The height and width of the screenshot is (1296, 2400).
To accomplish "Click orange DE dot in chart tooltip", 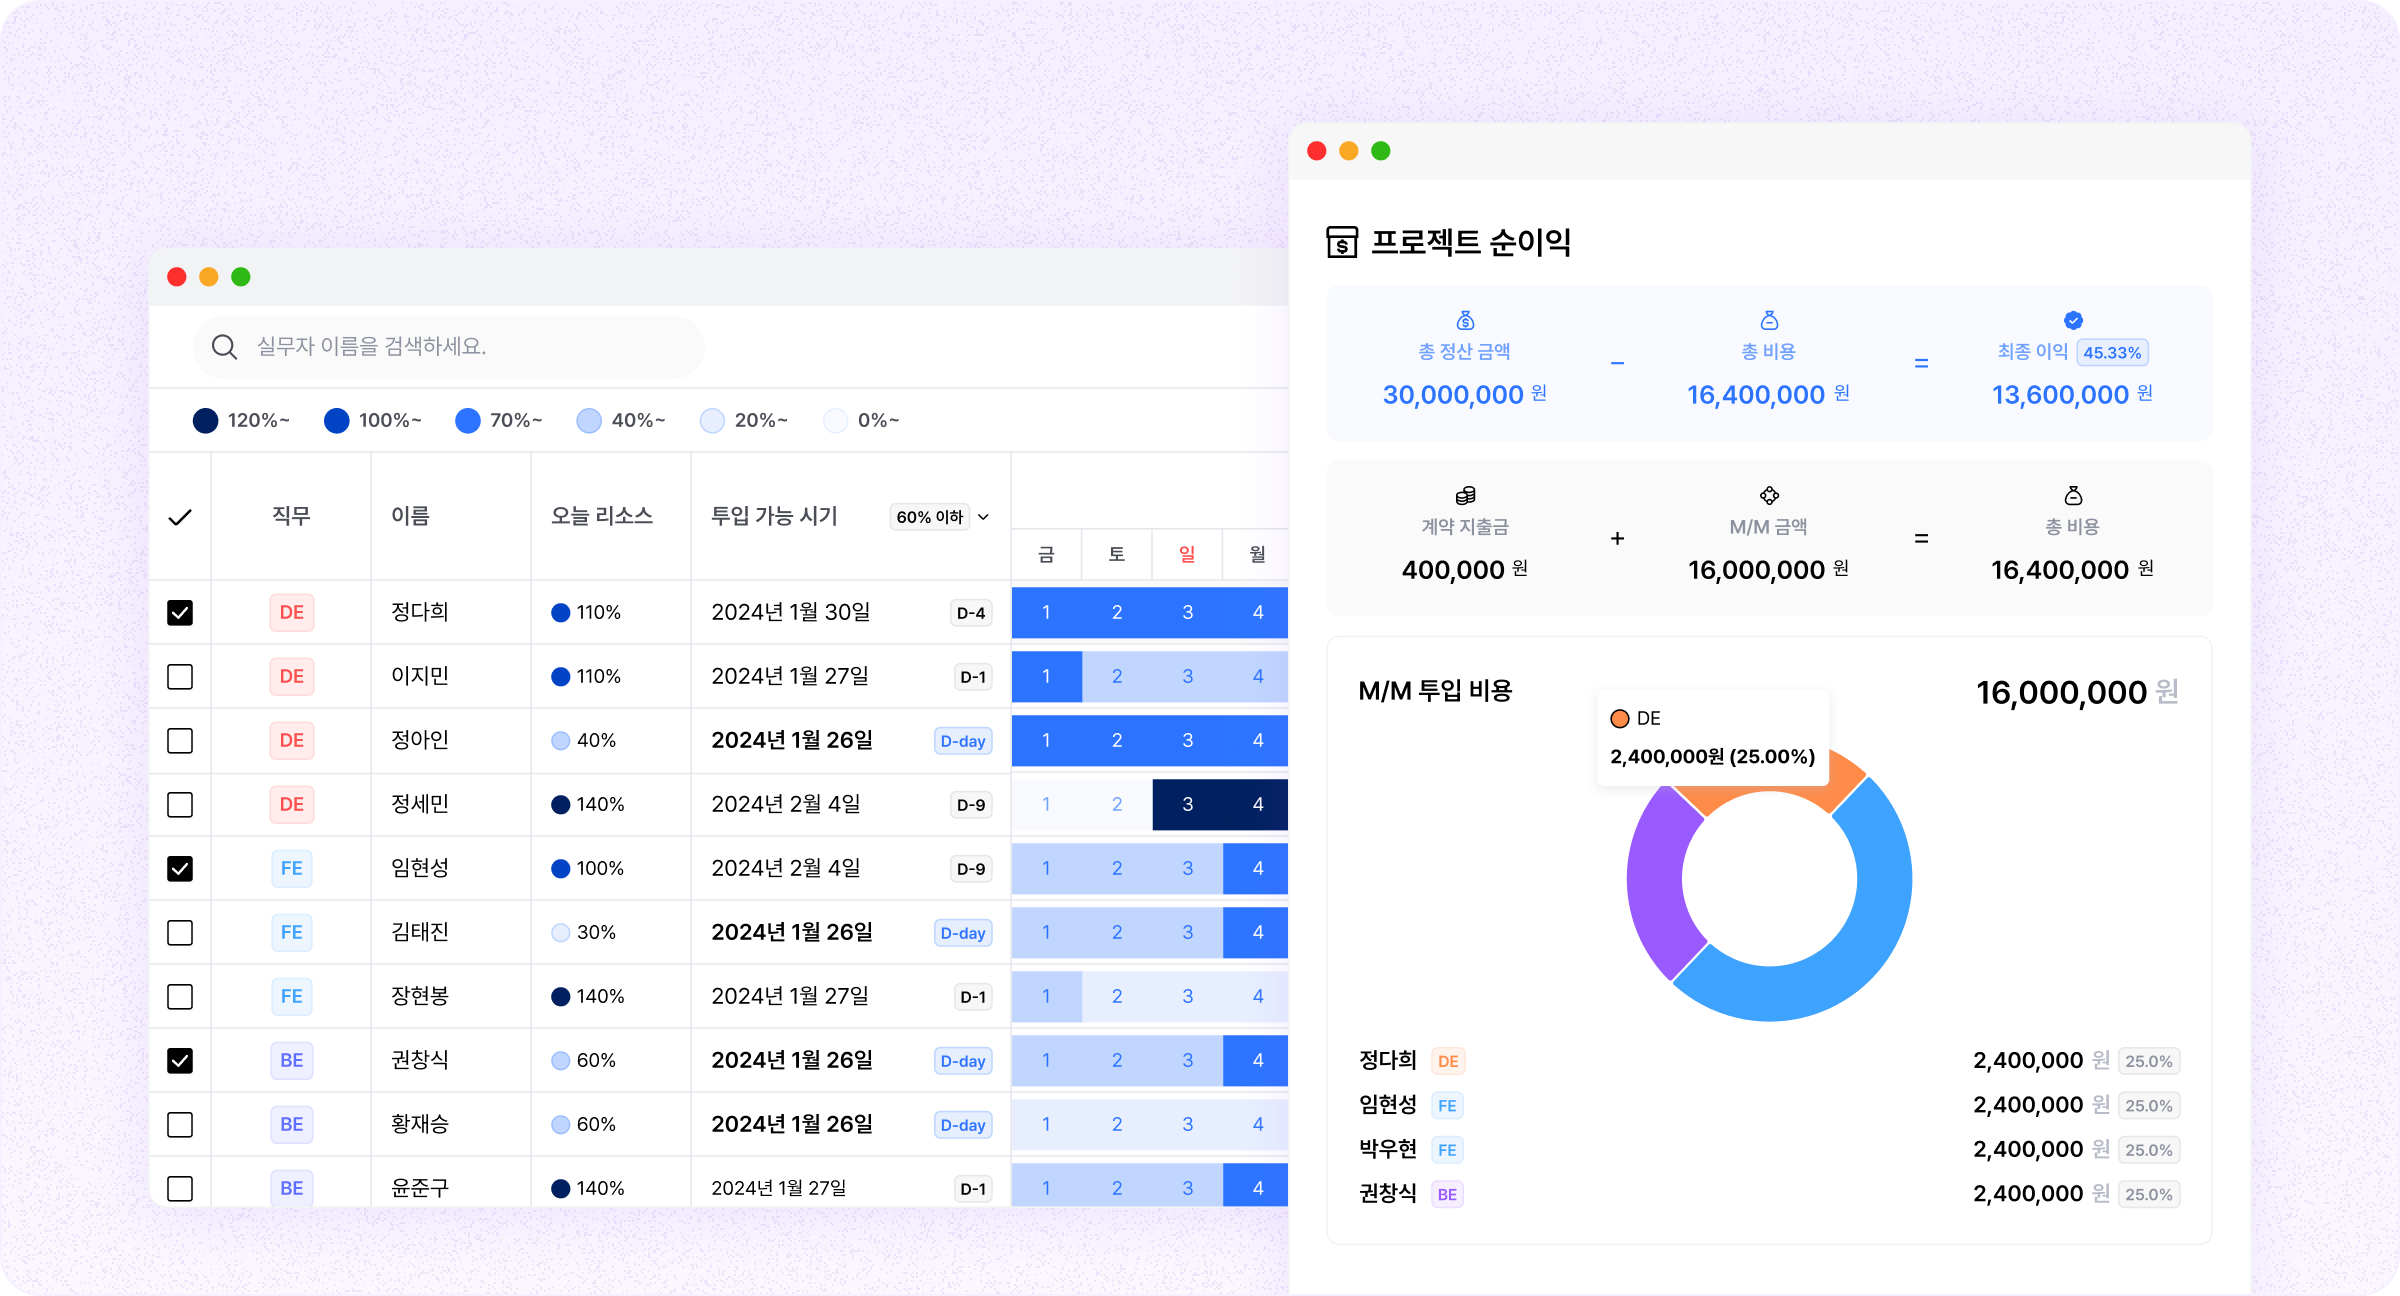I will 1620,719.
